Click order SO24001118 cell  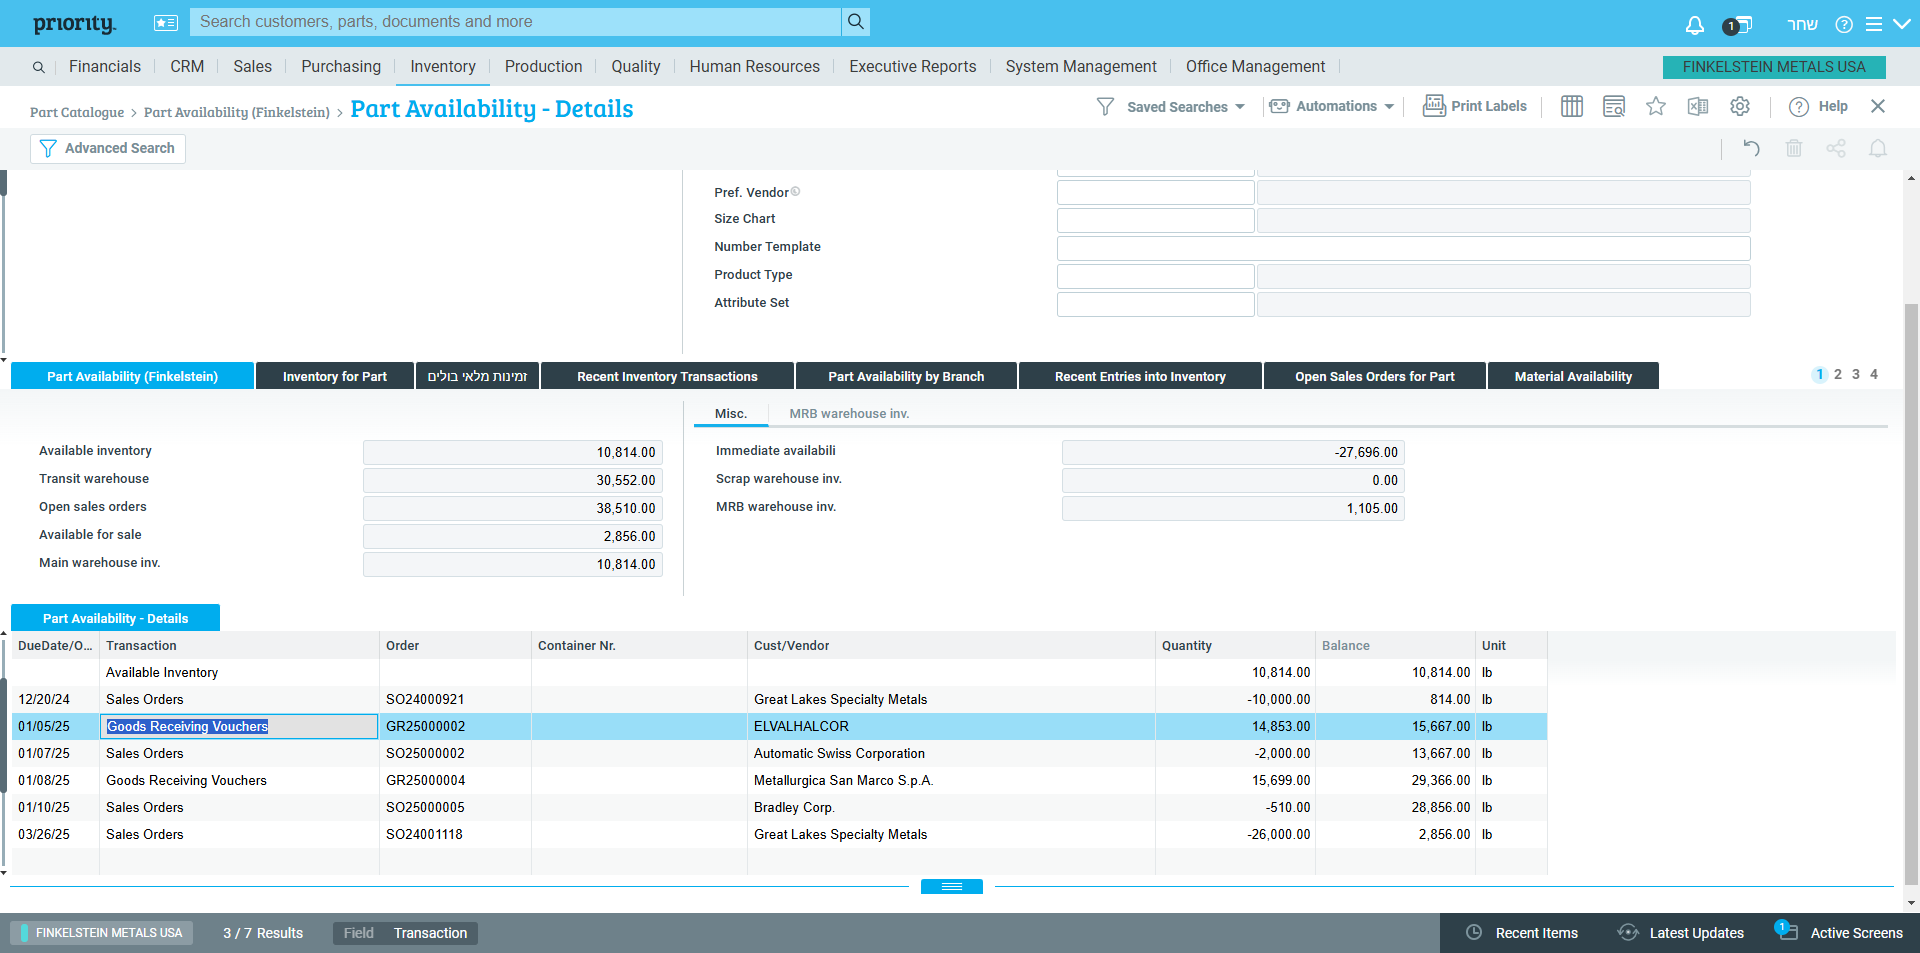click(455, 834)
